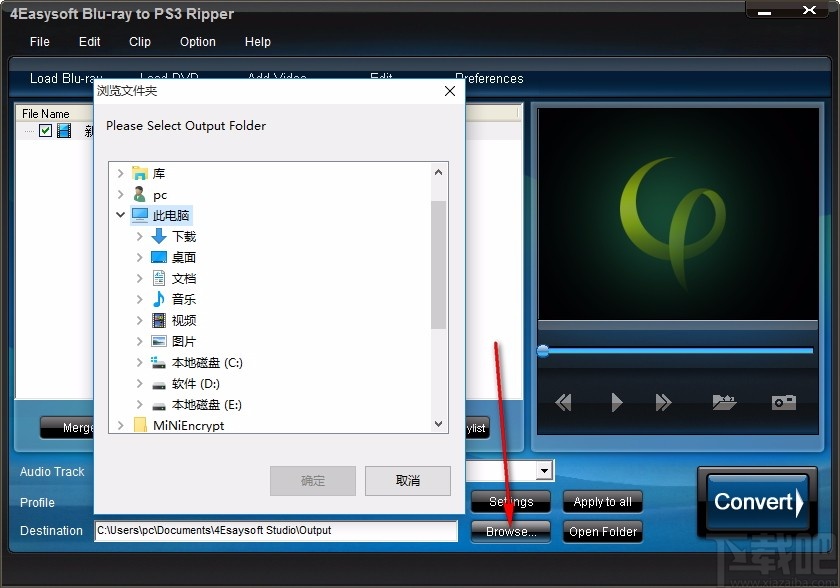Click inside the Destination path field
Screen dimensions: 840x588
[270, 531]
